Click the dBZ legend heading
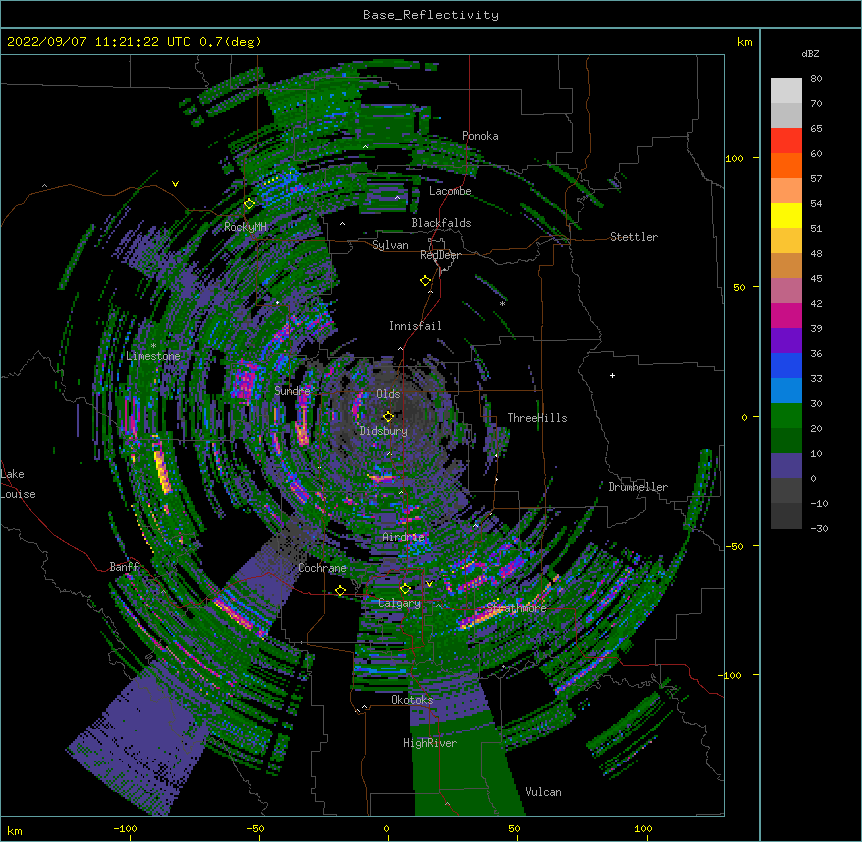862x842 pixels. coord(810,53)
